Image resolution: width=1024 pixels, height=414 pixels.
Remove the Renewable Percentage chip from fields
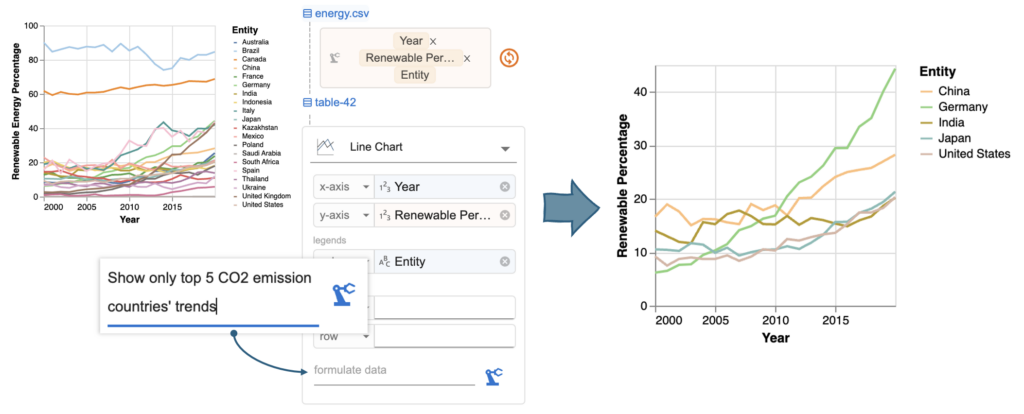click(467, 58)
